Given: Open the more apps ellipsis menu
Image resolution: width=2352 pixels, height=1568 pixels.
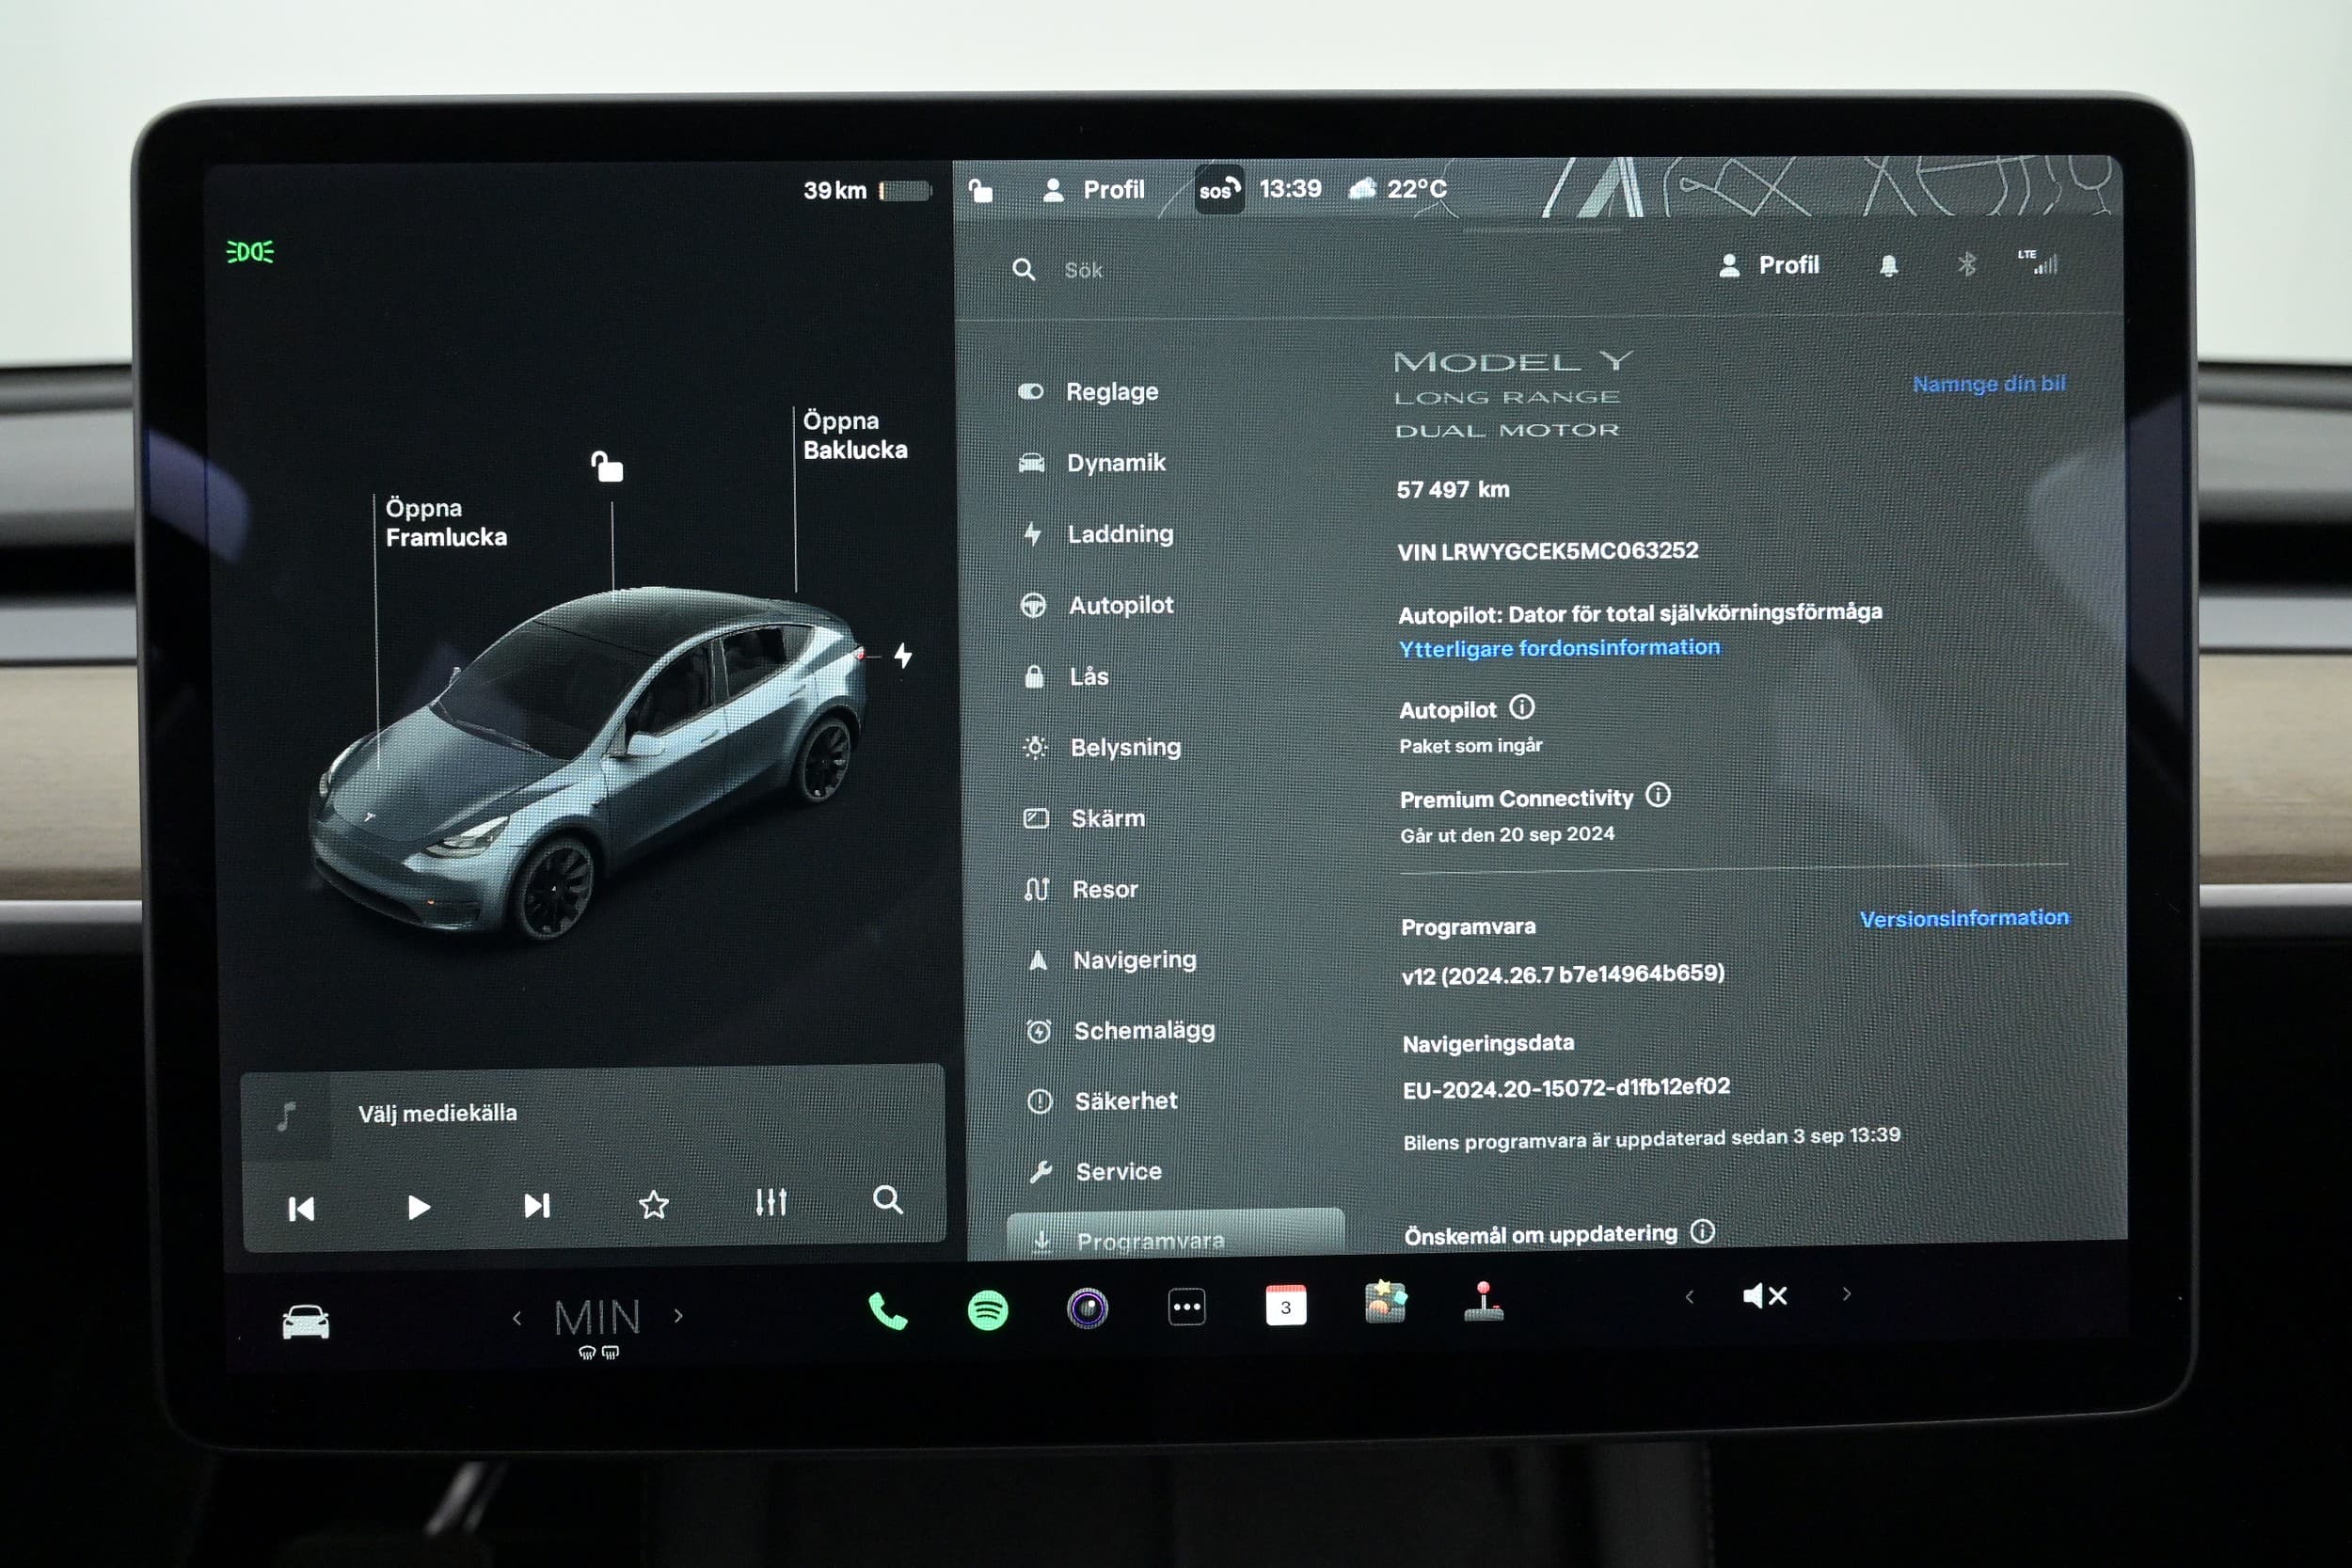Looking at the screenshot, I should (1187, 1307).
